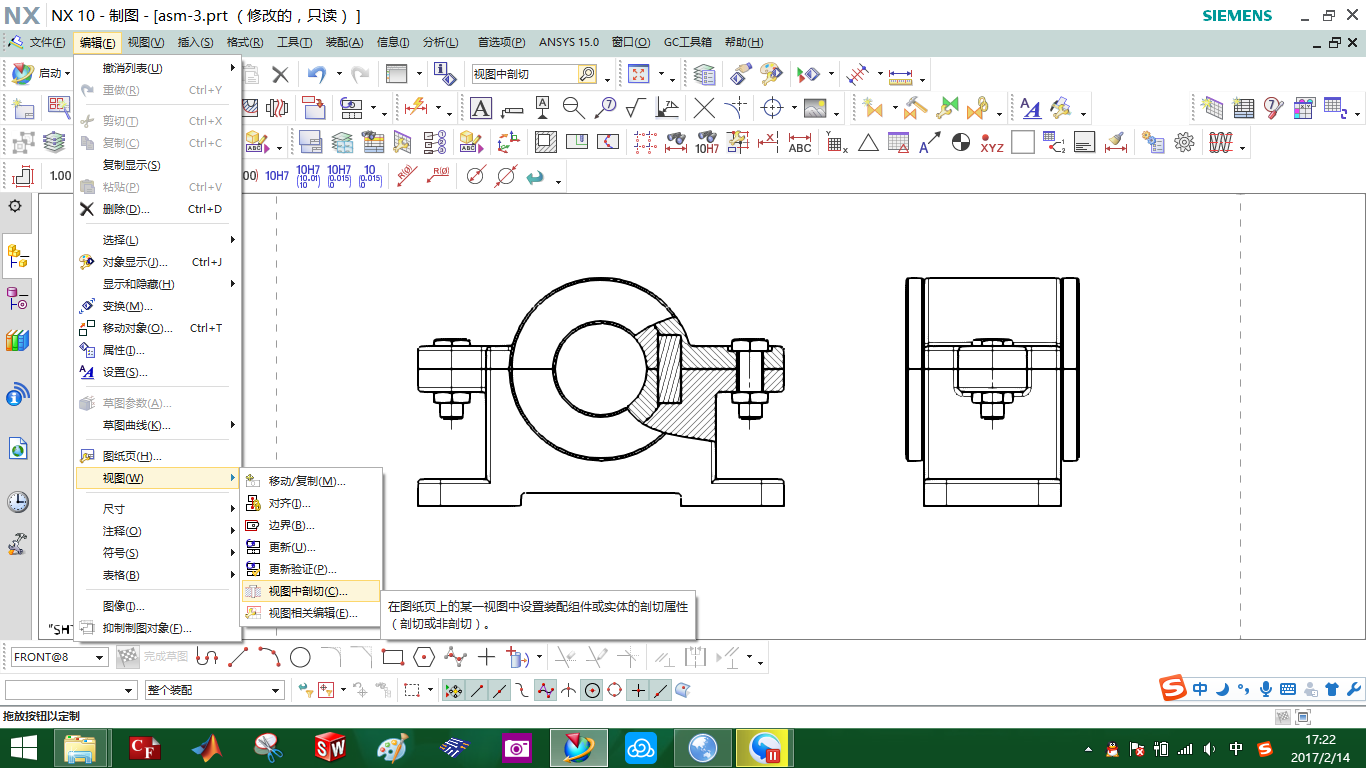Open SolidWorks from the taskbar

[x=329, y=748]
